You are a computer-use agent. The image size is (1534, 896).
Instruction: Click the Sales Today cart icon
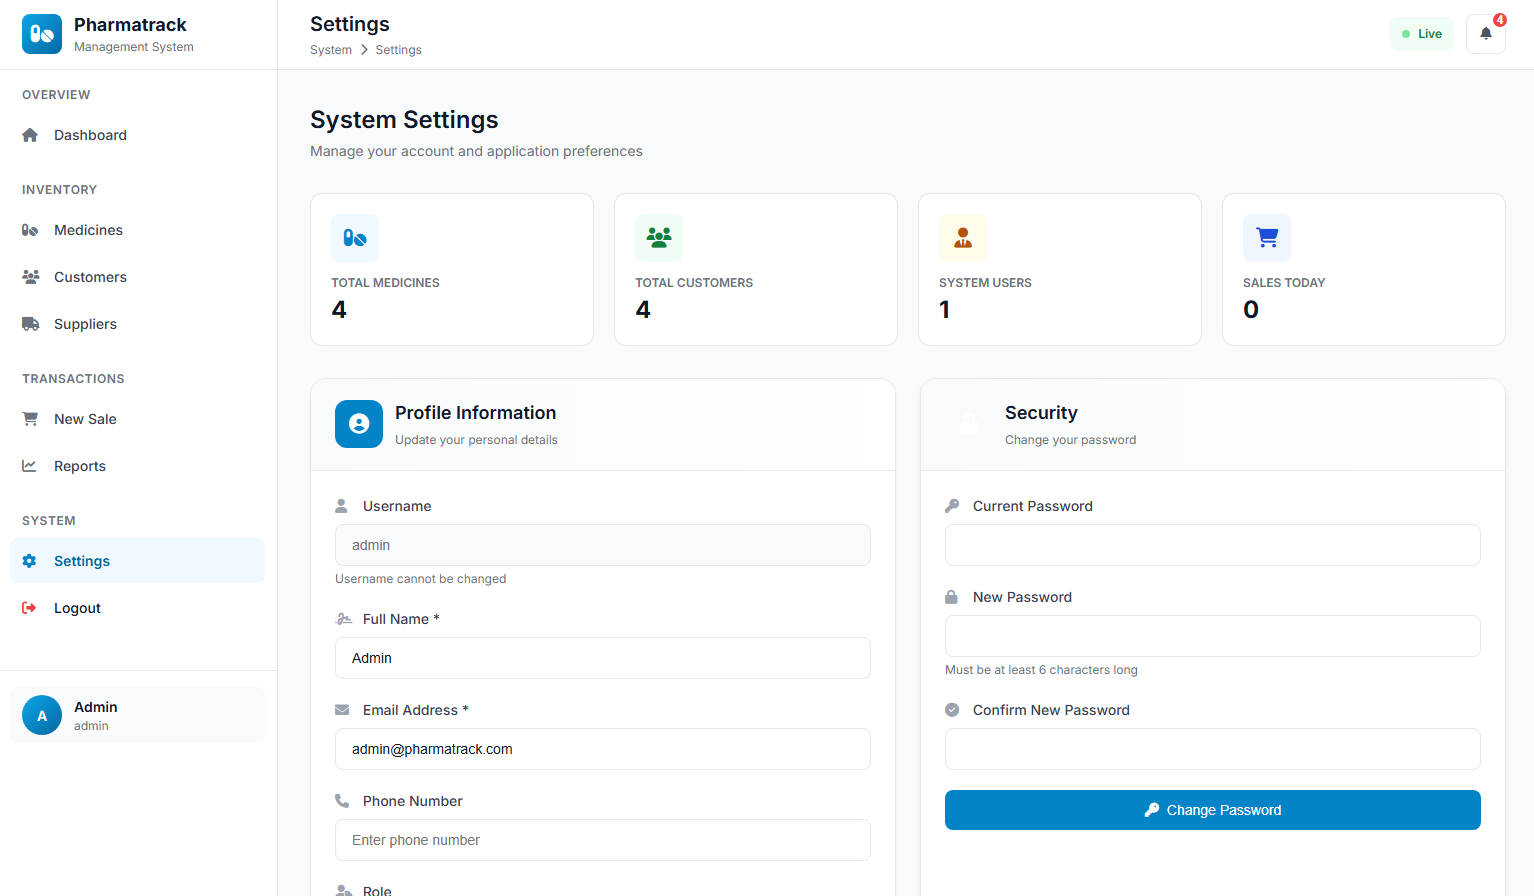click(x=1267, y=238)
